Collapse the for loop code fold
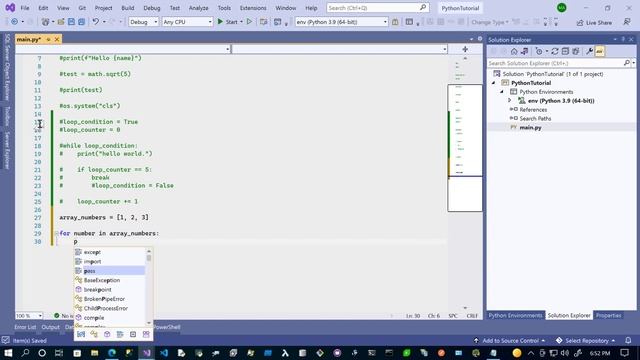Viewport: 640px width, 360px height. pyautogui.click(x=56, y=233)
